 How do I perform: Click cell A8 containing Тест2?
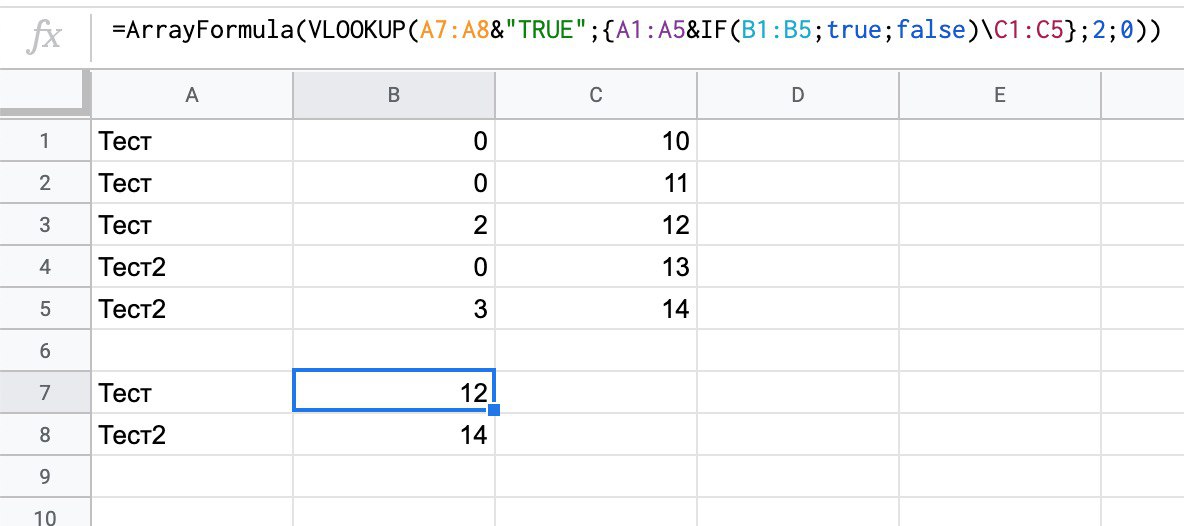click(x=191, y=435)
